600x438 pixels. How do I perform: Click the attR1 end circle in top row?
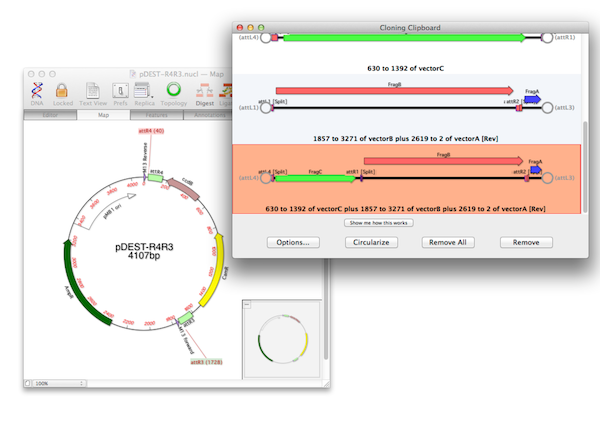(547, 37)
